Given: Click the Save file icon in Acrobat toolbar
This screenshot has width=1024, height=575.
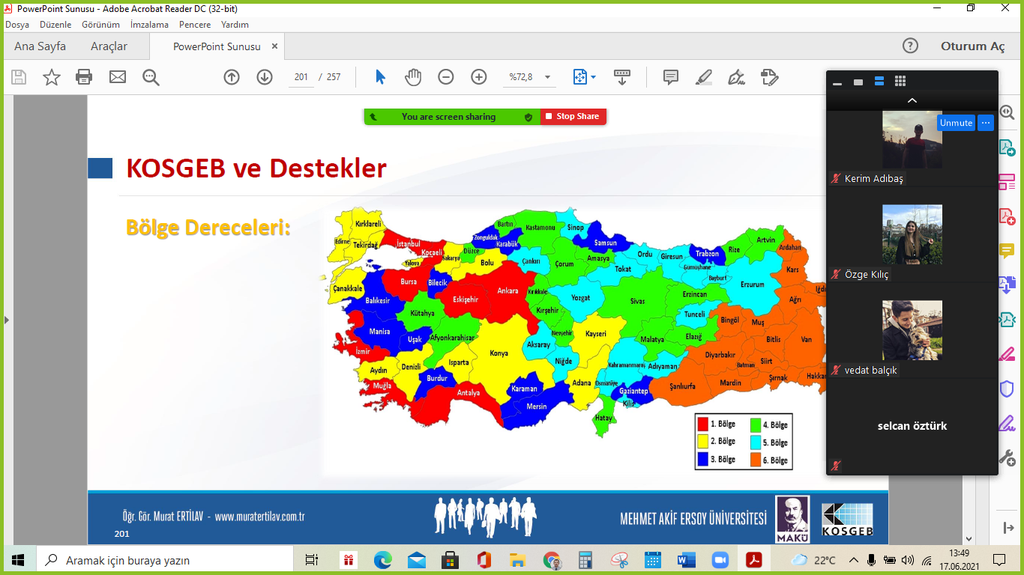Looking at the screenshot, I should coord(19,77).
